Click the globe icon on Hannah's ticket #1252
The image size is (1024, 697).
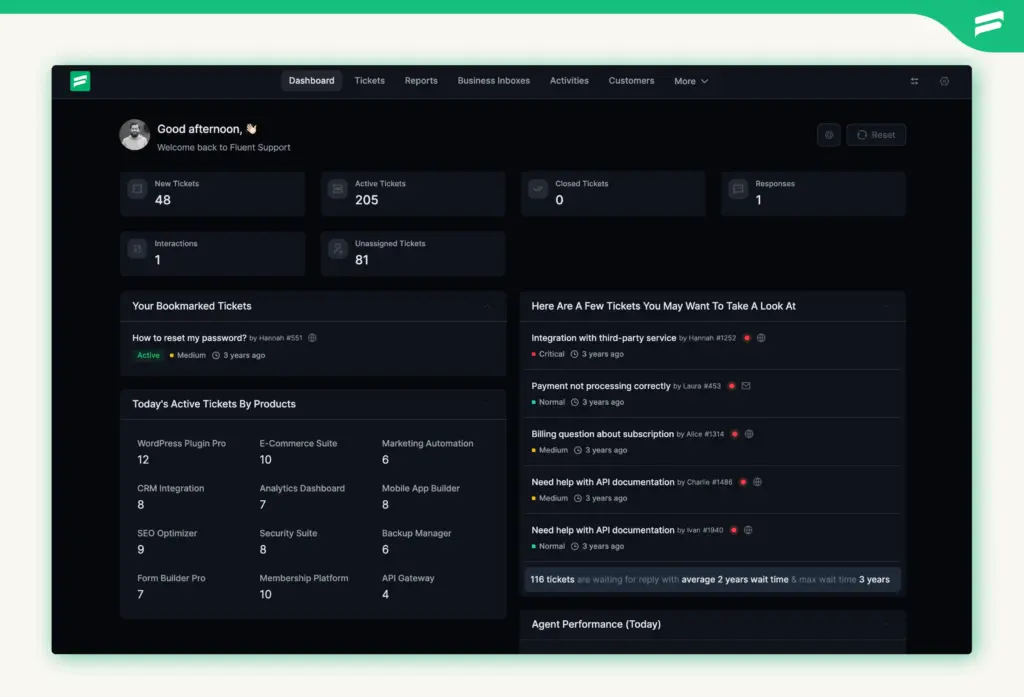click(x=762, y=337)
